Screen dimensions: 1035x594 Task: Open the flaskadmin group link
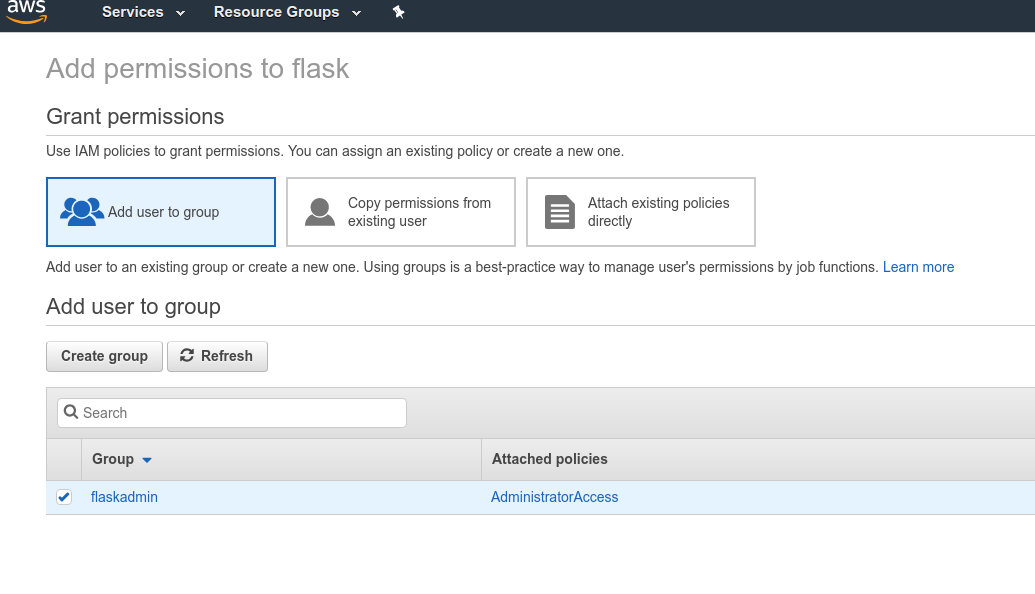124,497
